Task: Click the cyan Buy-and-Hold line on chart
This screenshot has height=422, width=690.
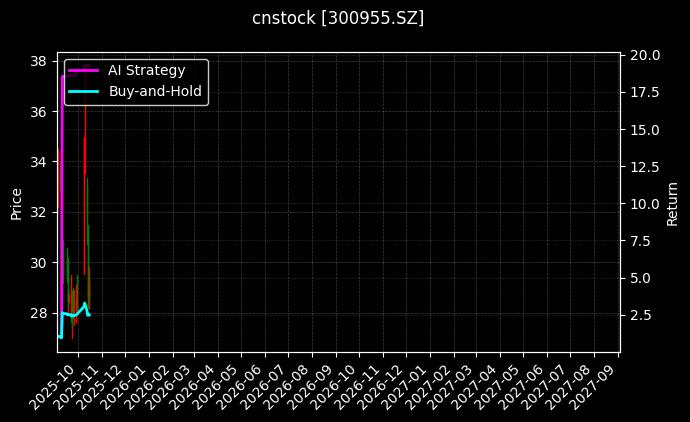Action: click(x=72, y=314)
